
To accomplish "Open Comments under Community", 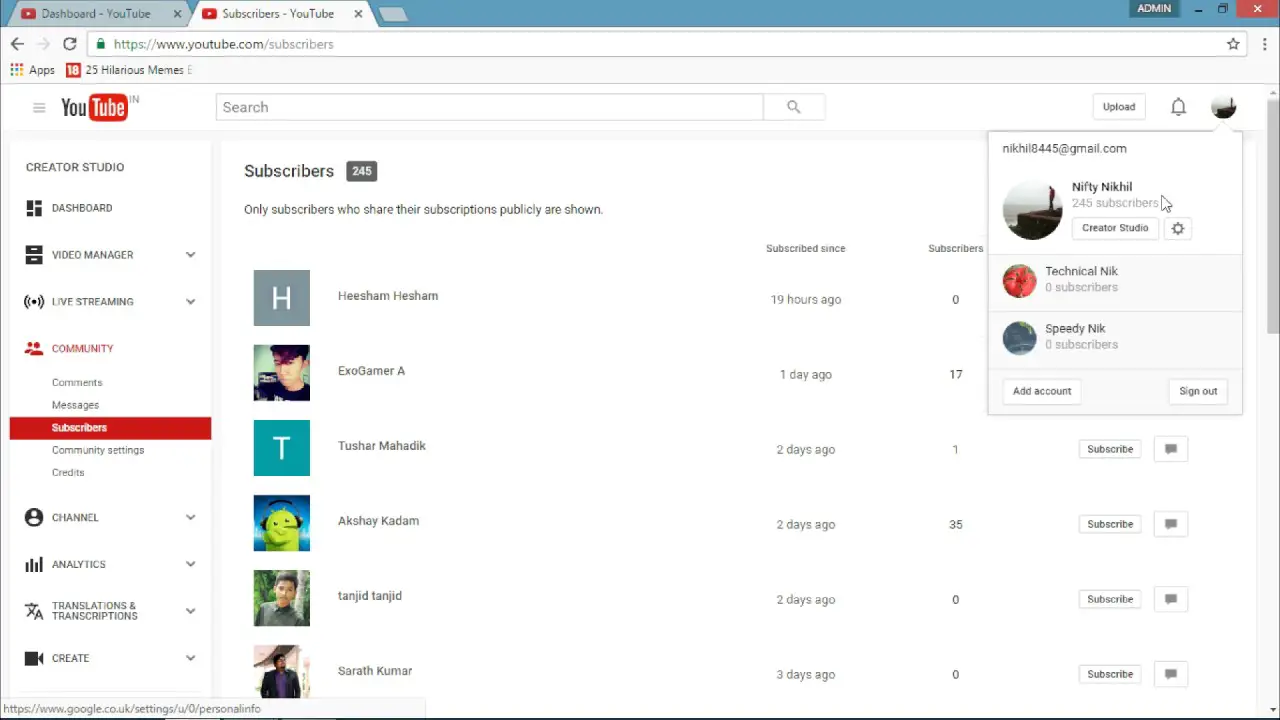I will pyautogui.click(x=77, y=383).
